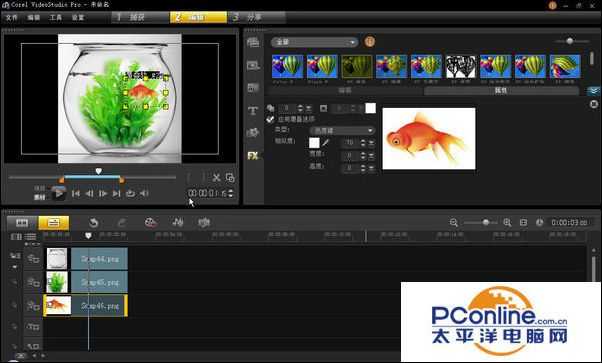
Task: Select the black-and-white filter thumbnail
Action: coord(461,66)
